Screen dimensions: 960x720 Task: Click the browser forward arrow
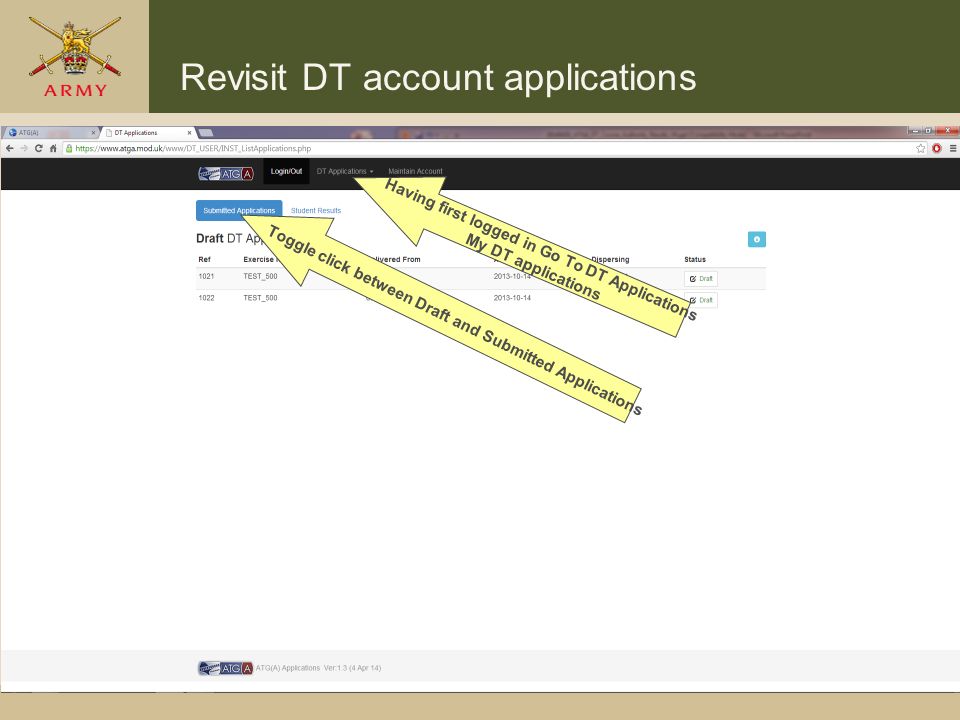(x=24, y=148)
